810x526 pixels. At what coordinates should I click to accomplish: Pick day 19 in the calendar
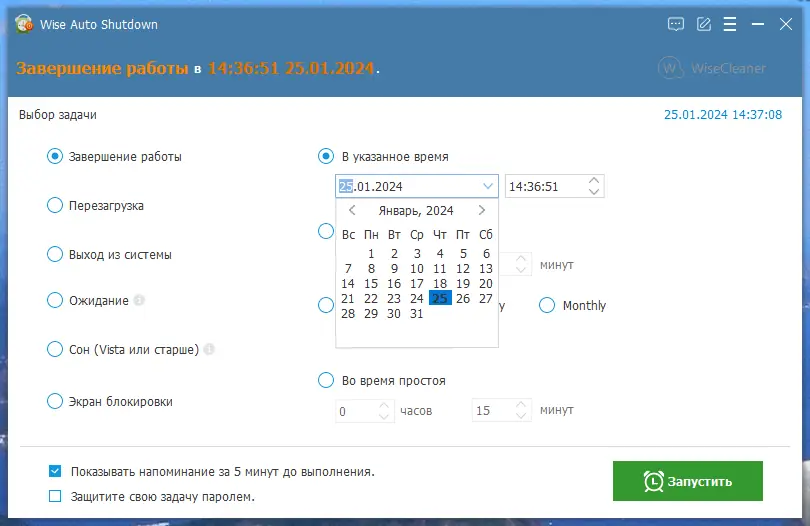463,284
